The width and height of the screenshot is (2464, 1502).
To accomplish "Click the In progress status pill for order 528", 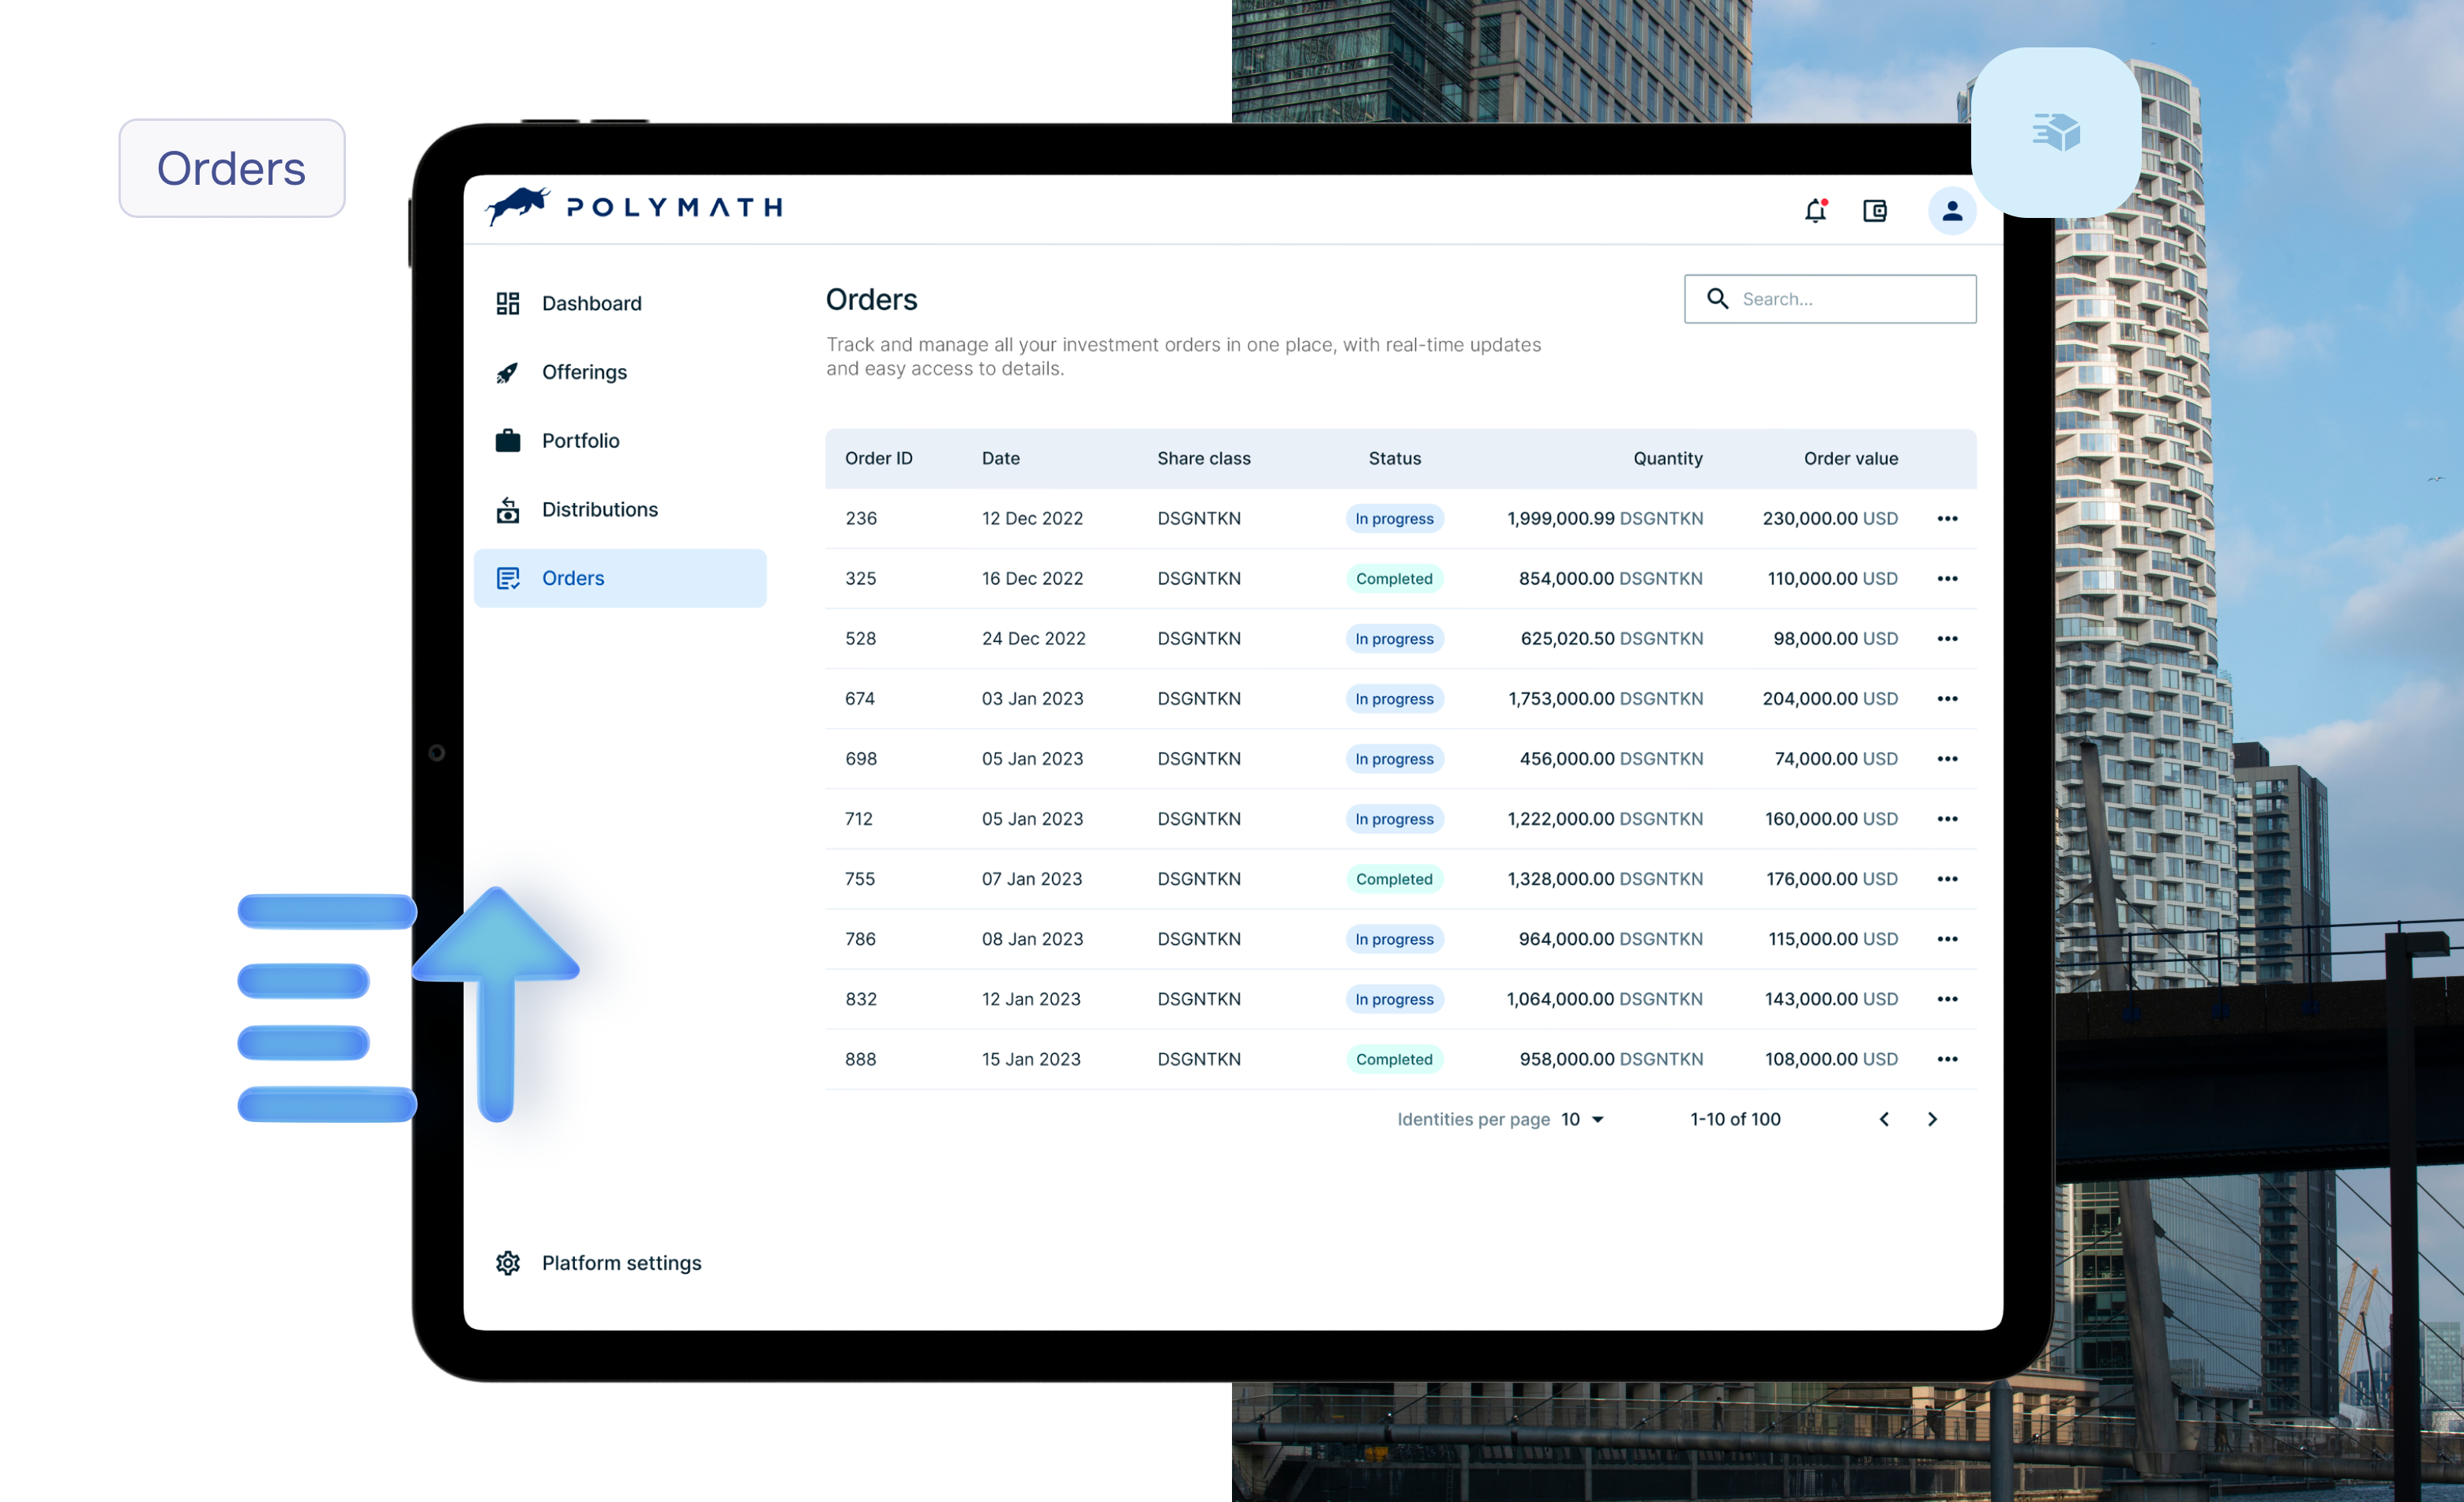I will point(1394,638).
